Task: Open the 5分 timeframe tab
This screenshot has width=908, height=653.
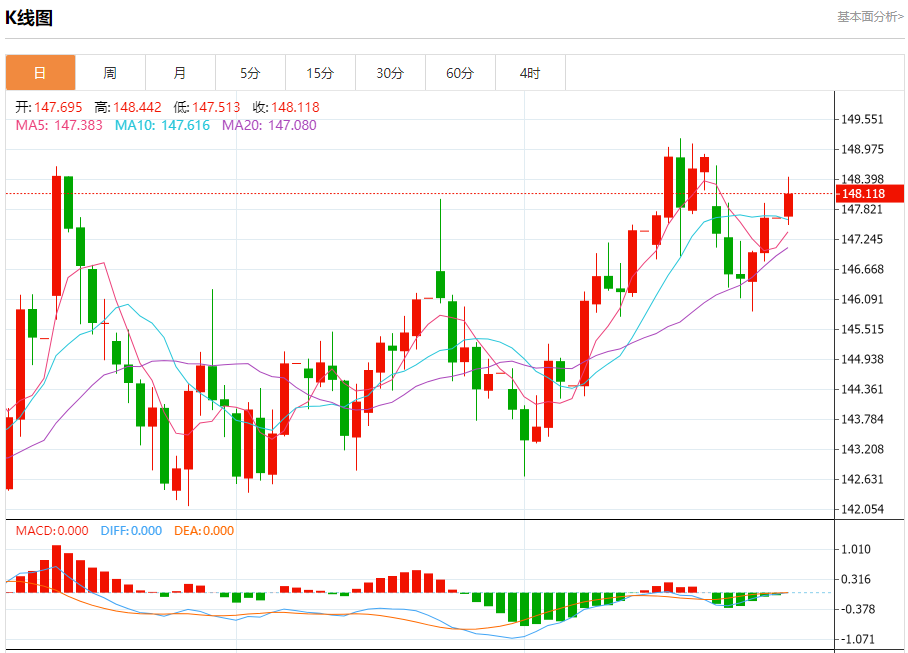Action: tap(250, 73)
